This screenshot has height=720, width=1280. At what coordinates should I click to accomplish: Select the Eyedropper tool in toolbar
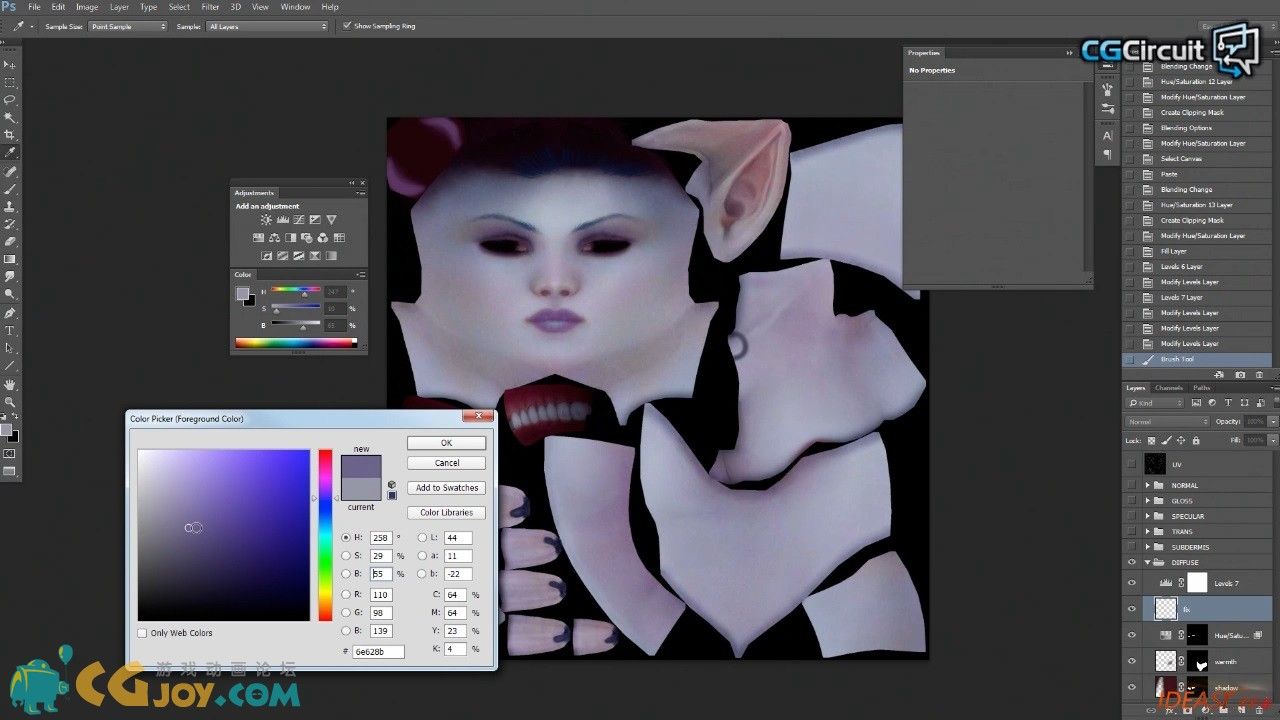click(x=10, y=152)
